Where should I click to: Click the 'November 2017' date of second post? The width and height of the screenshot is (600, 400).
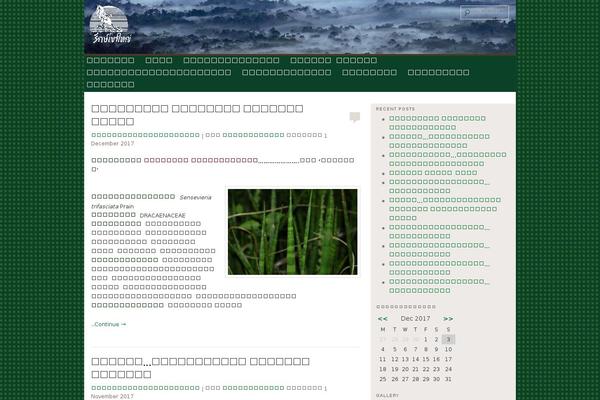pos(112,397)
